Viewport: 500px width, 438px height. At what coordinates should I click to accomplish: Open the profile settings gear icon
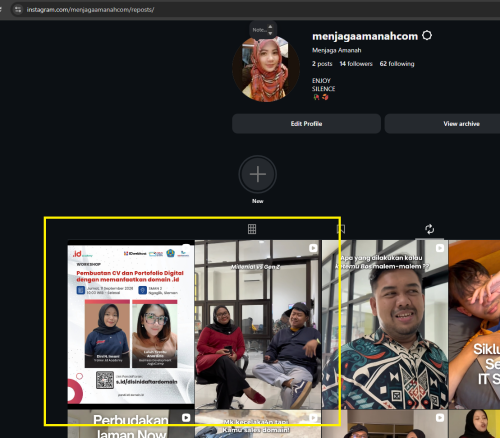(x=427, y=35)
